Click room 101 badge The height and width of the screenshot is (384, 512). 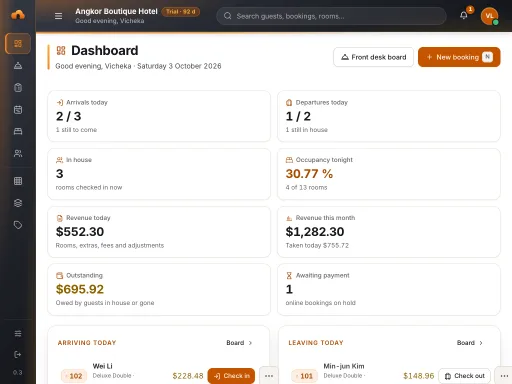coord(305,376)
